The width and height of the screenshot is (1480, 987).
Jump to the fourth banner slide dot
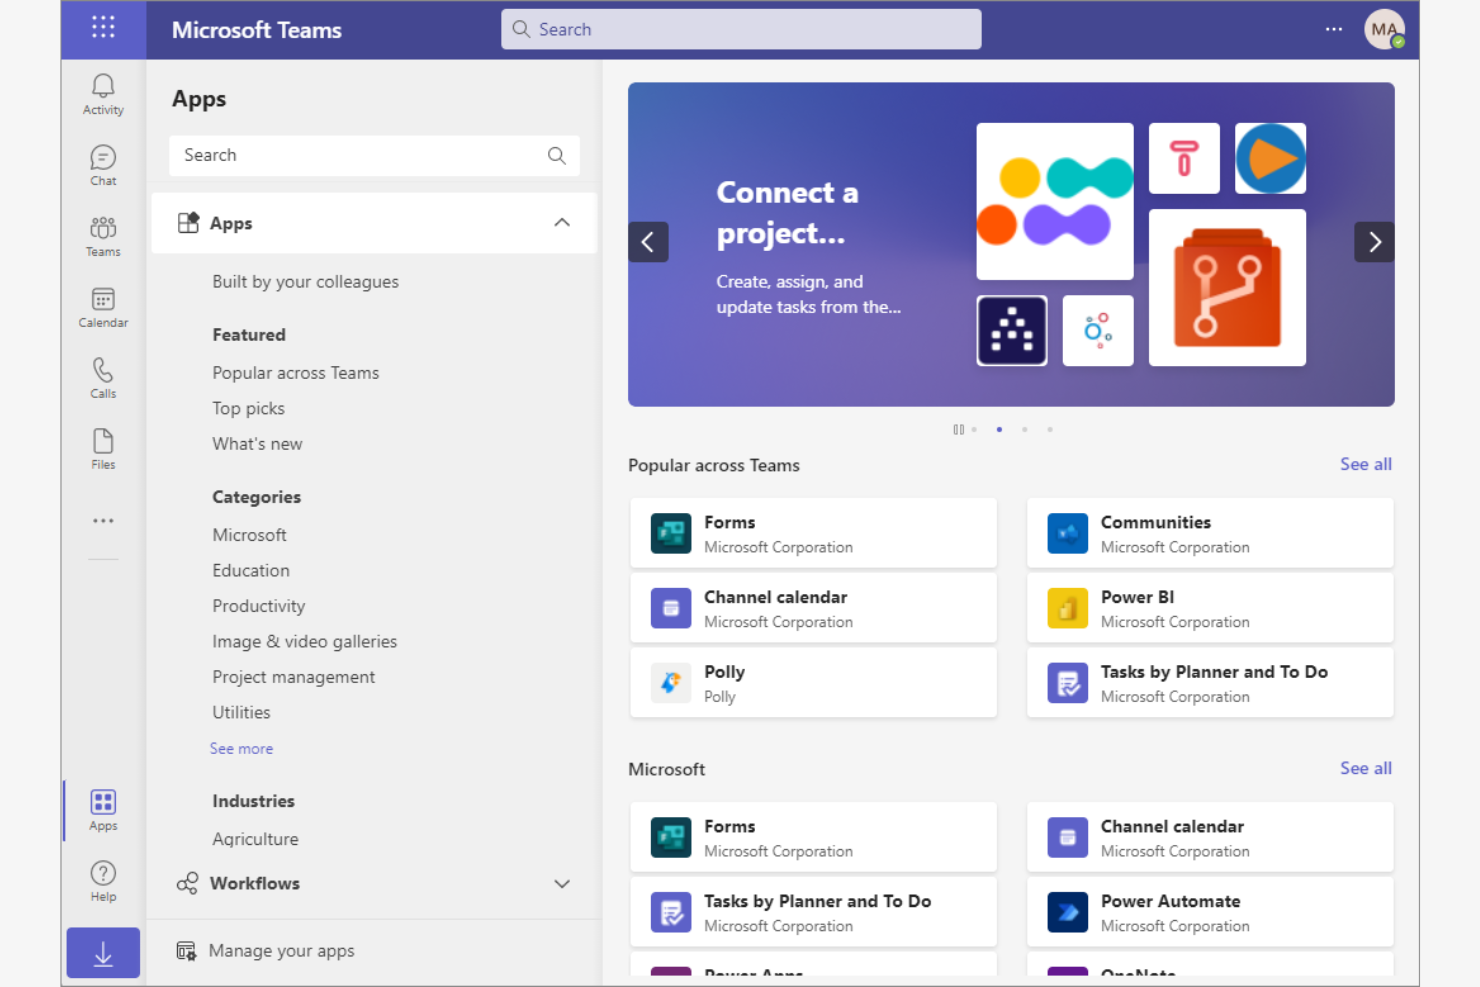[x=1050, y=430]
